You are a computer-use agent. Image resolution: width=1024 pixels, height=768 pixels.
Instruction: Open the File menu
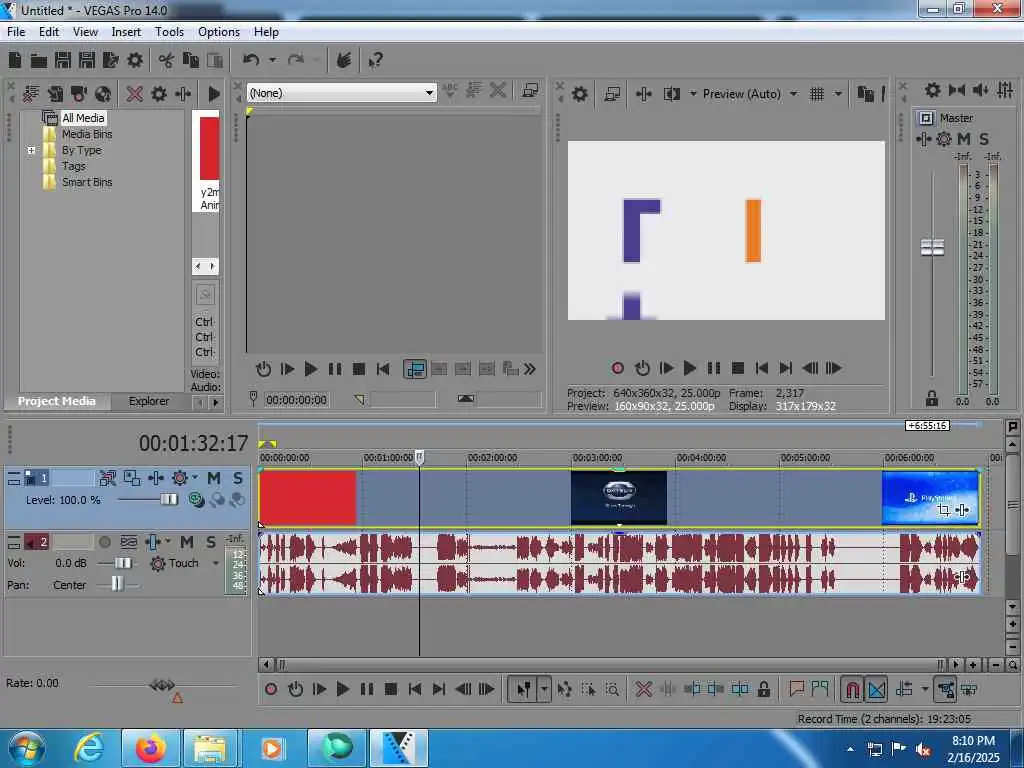[x=16, y=32]
